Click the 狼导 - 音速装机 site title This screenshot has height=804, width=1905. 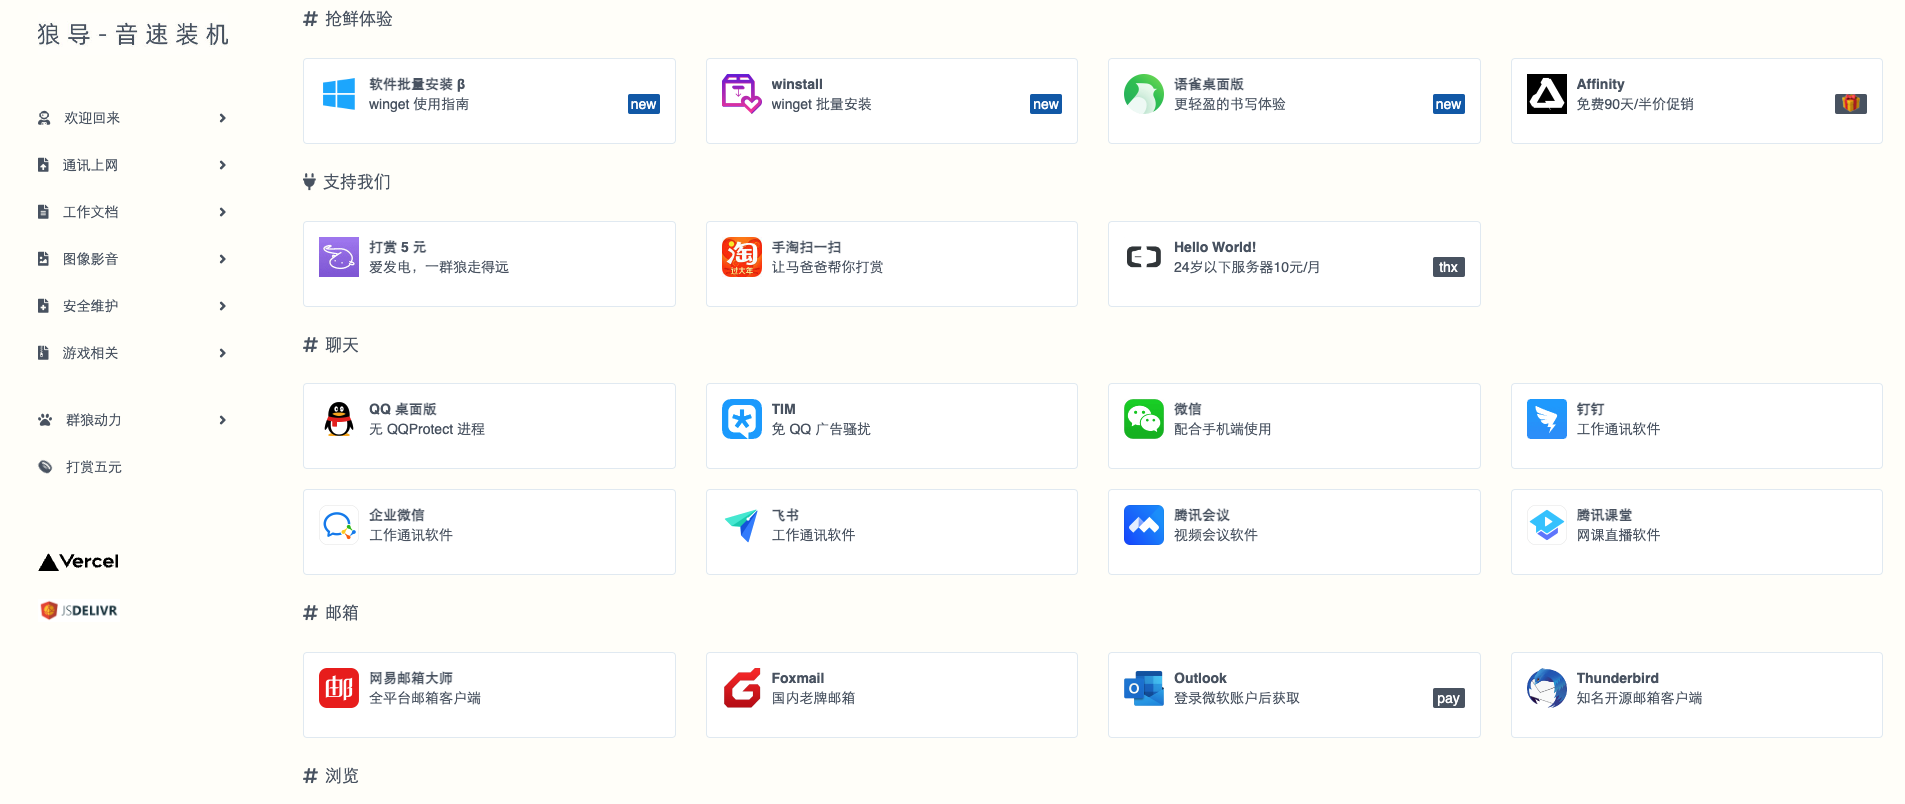(x=133, y=35)
